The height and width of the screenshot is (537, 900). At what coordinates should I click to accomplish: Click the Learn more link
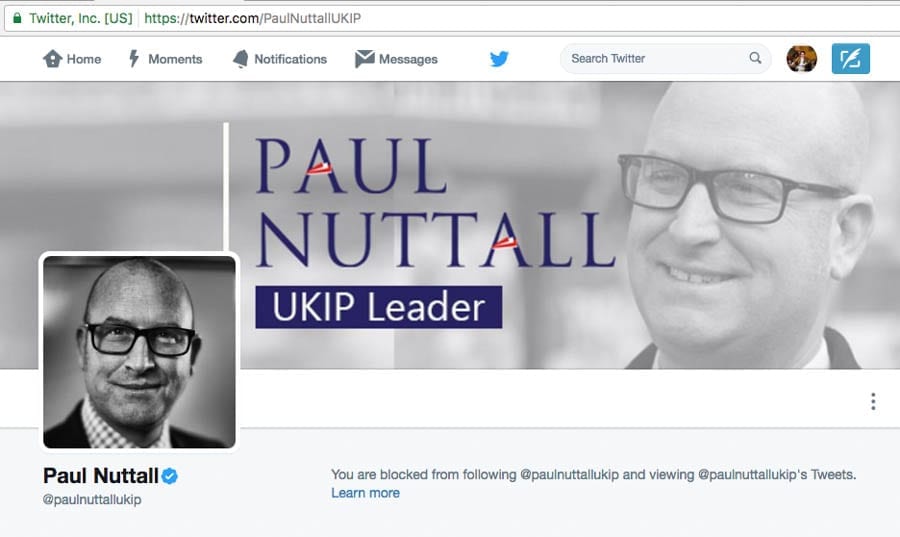[365, 493]
